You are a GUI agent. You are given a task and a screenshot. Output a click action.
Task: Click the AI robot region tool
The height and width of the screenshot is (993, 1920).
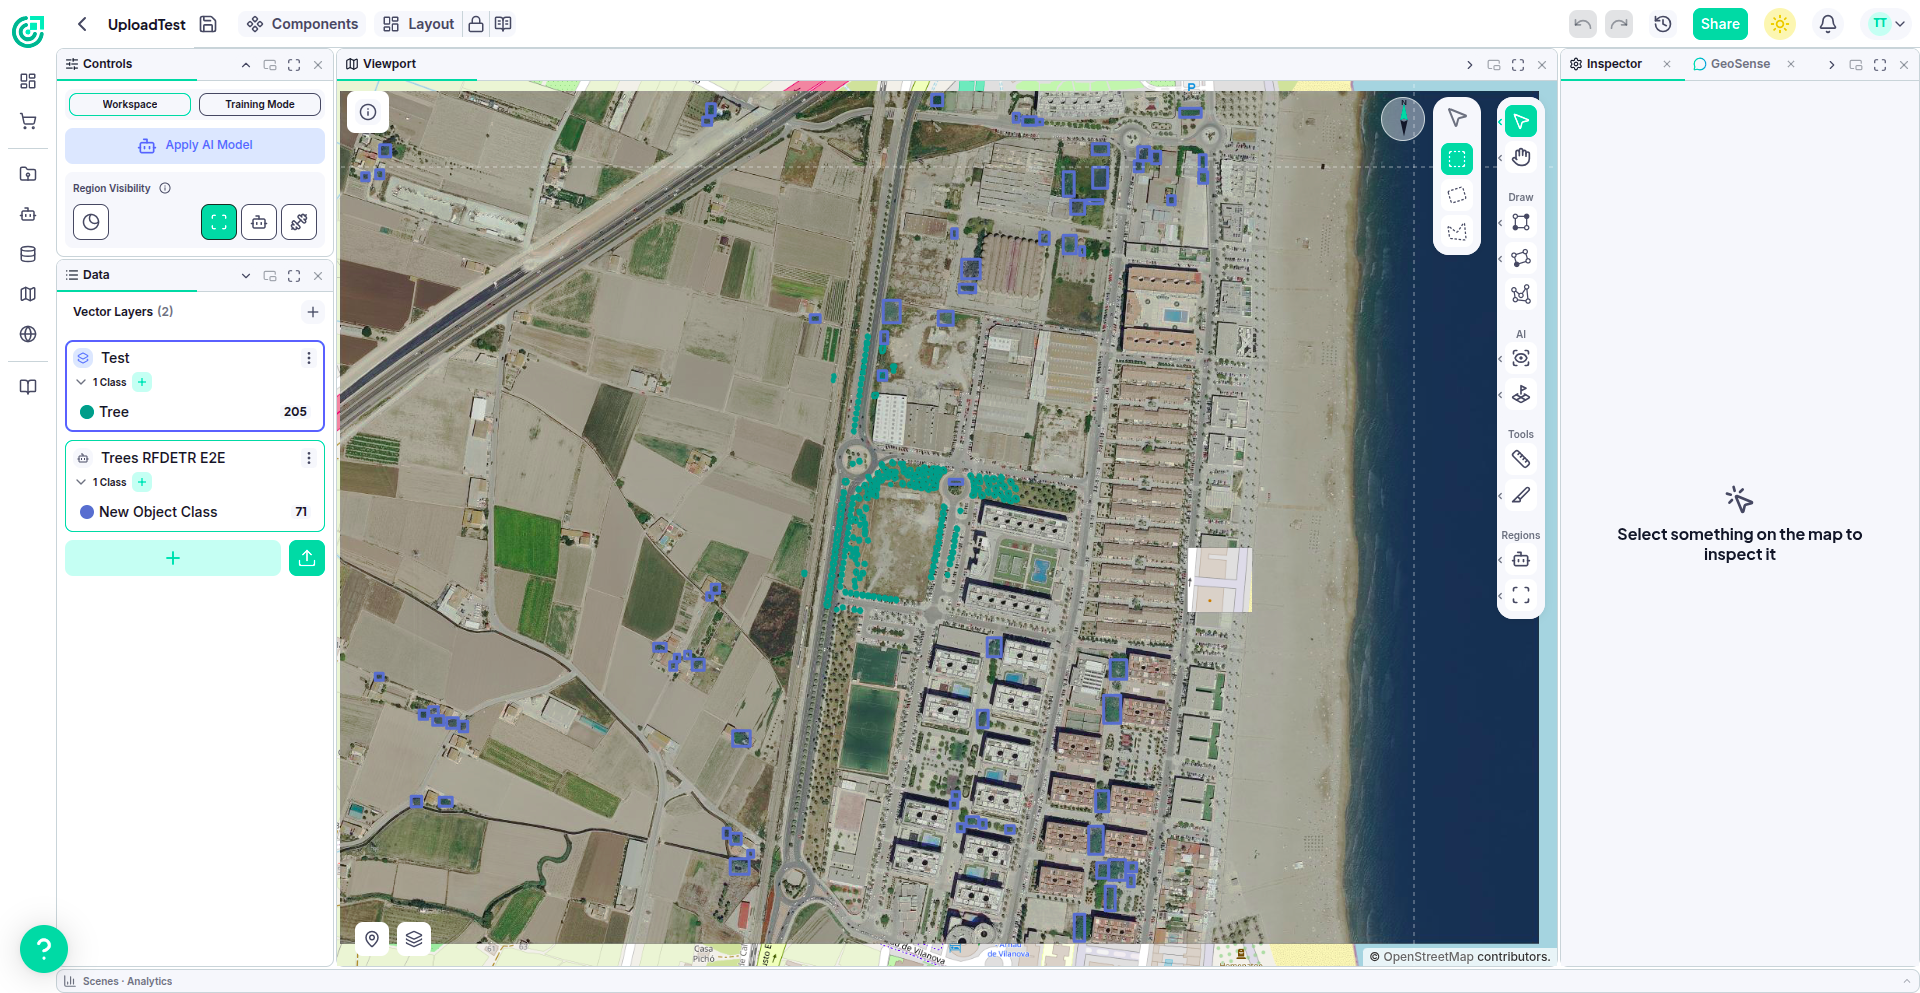click(x=1521, y=560)
